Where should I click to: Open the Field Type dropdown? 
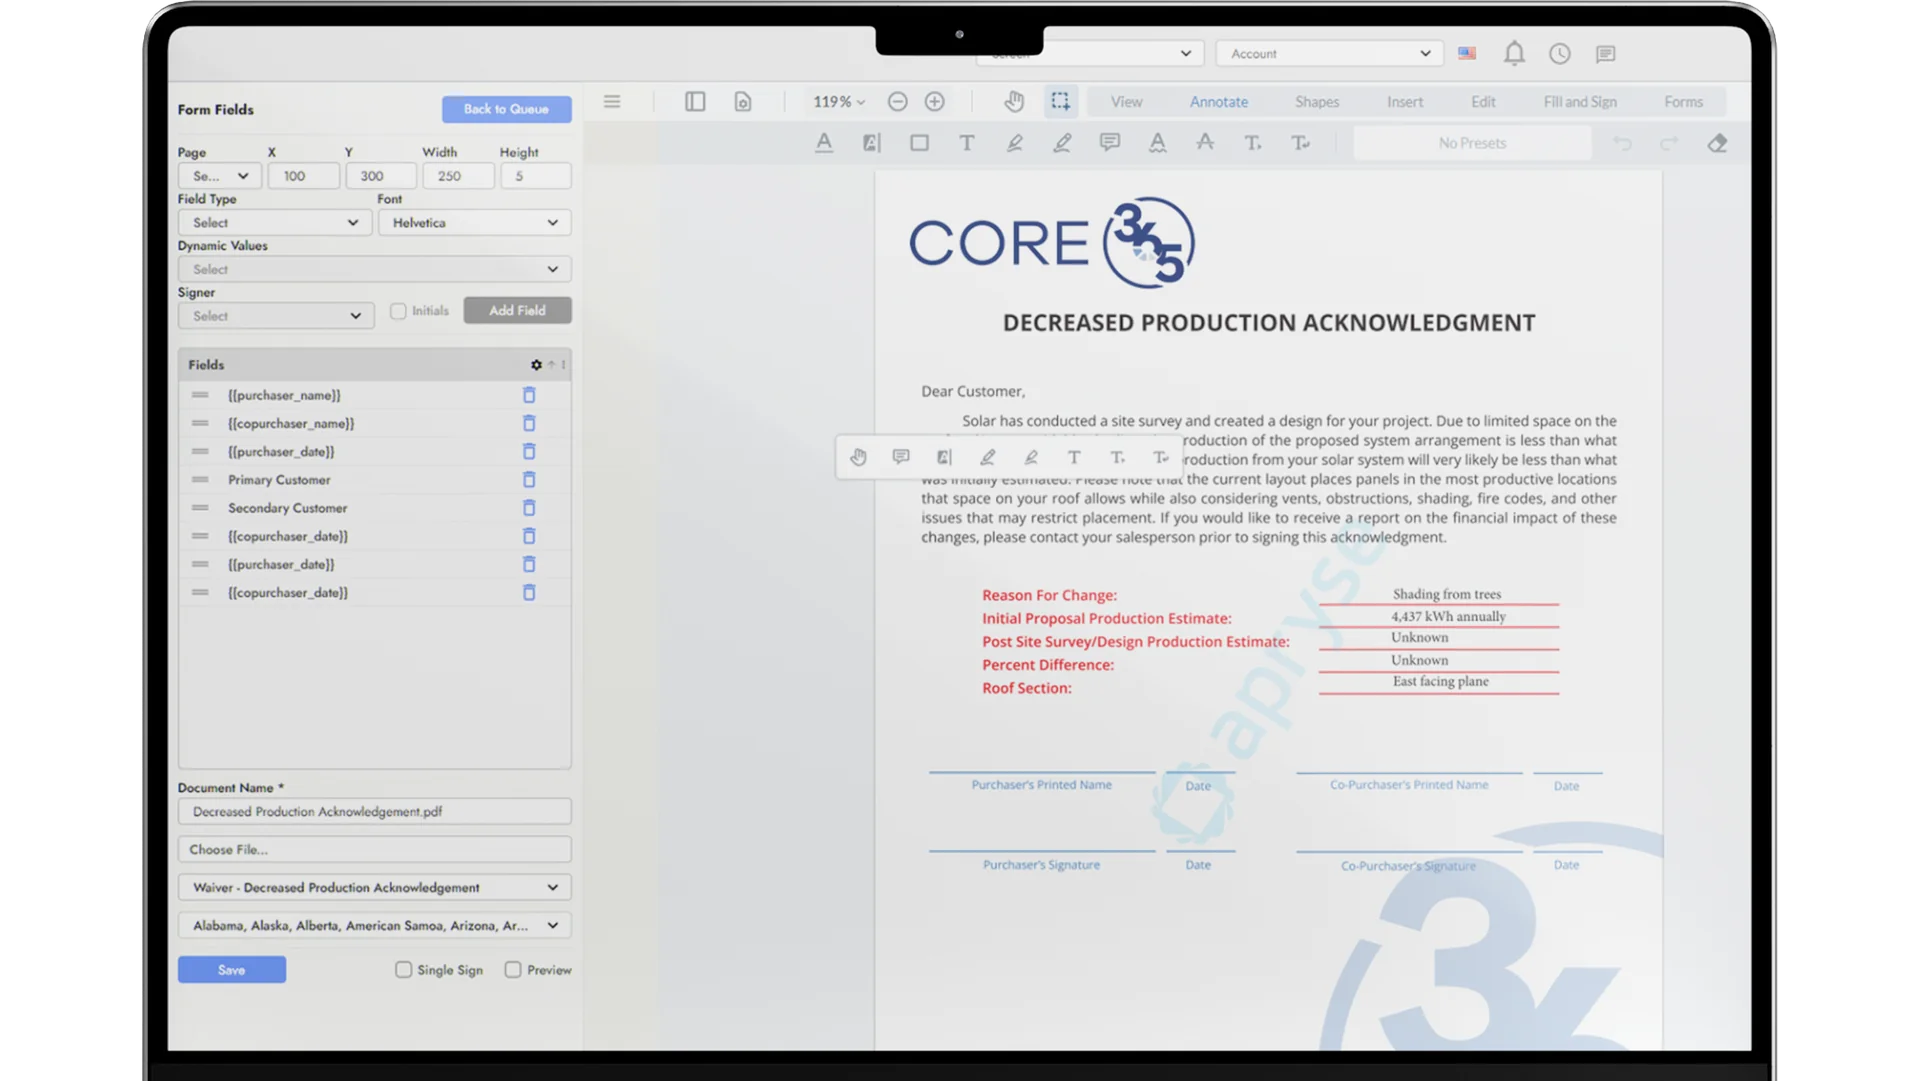pyautogui.click(x=275, y=223)
